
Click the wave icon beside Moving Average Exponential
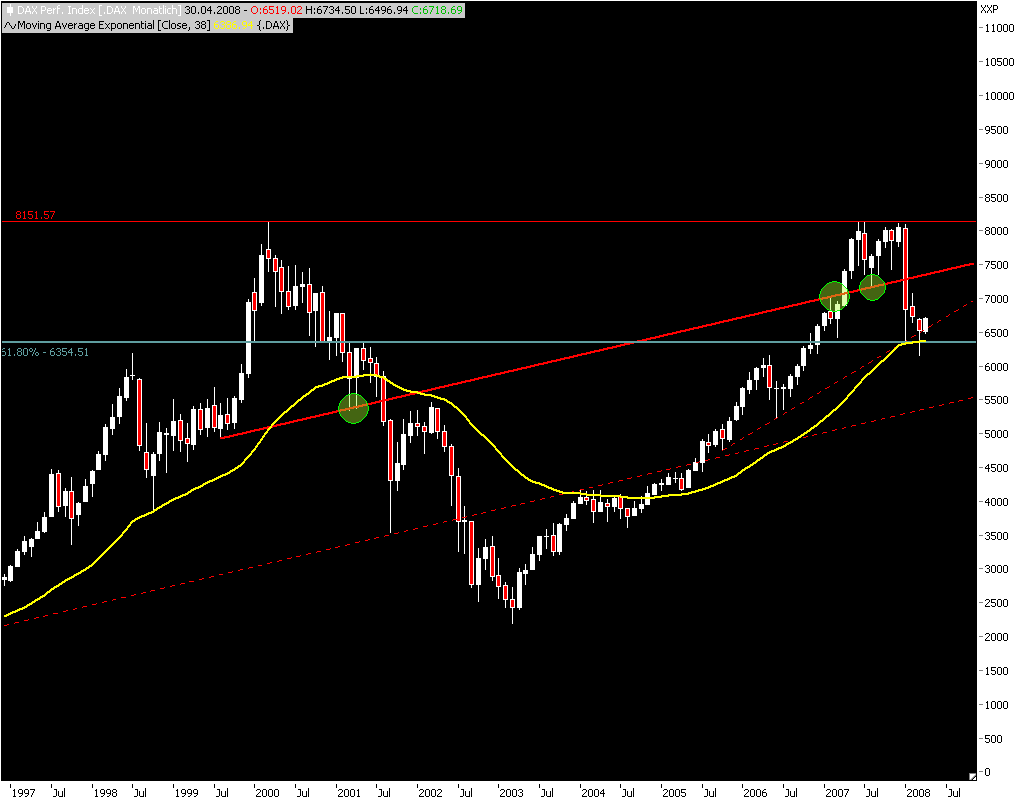10,25
